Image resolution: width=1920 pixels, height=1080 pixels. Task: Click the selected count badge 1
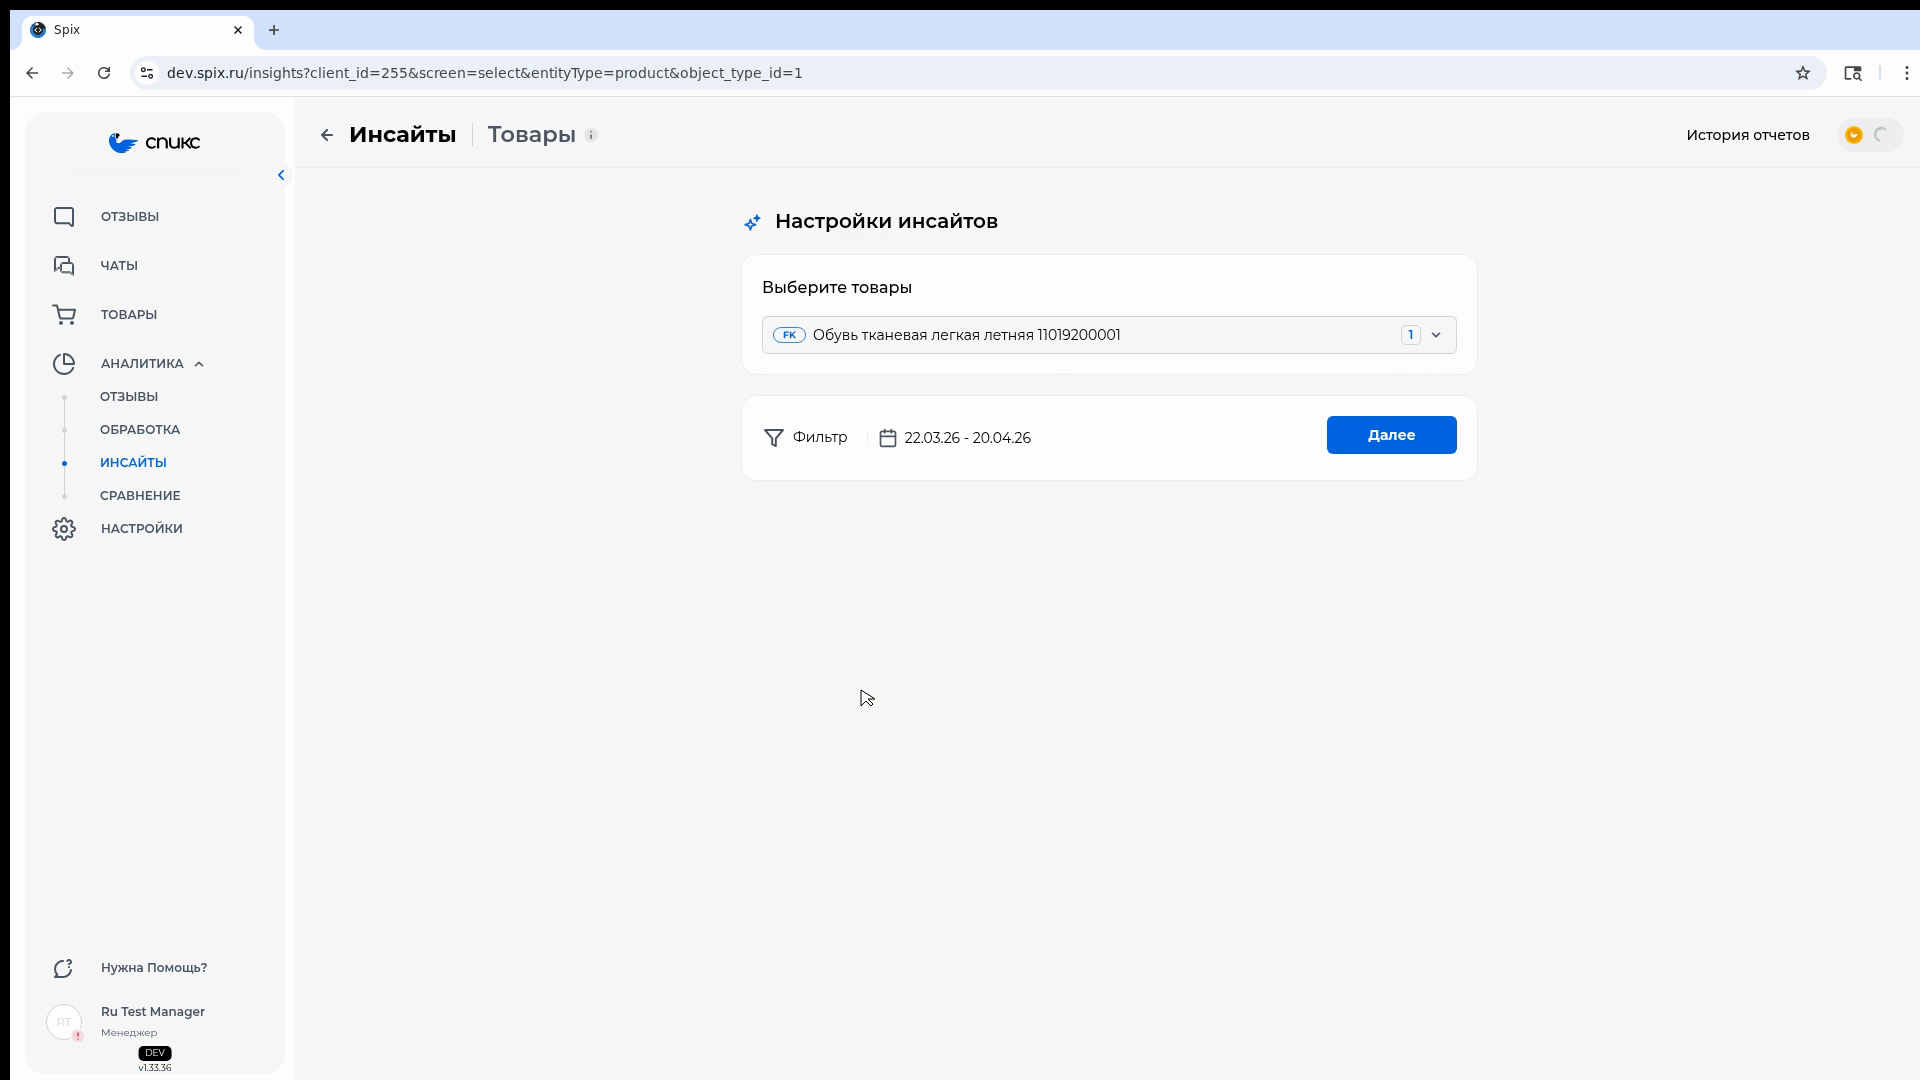1410,335
